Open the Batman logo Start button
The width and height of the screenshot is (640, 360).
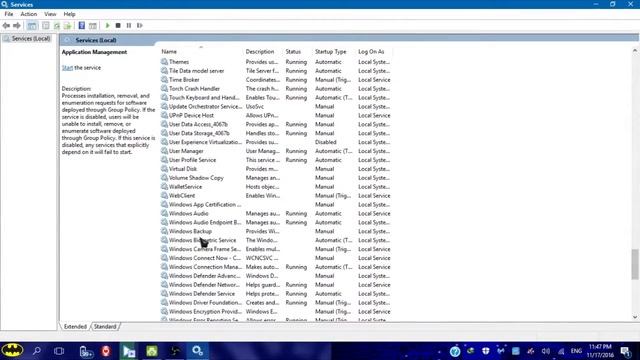click(12, 350)
